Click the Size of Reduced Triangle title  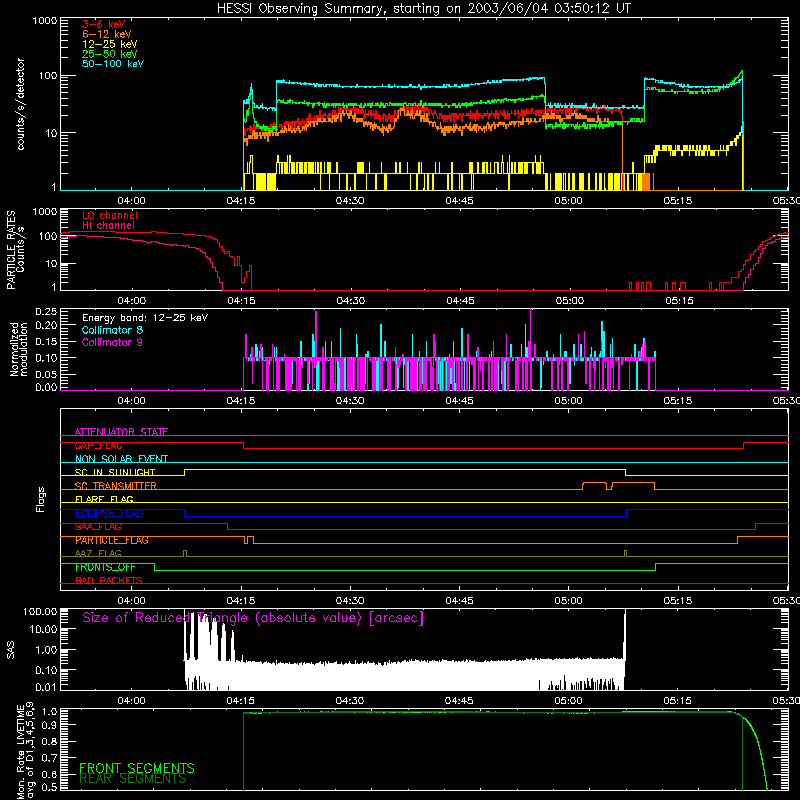tap(253, 618)
